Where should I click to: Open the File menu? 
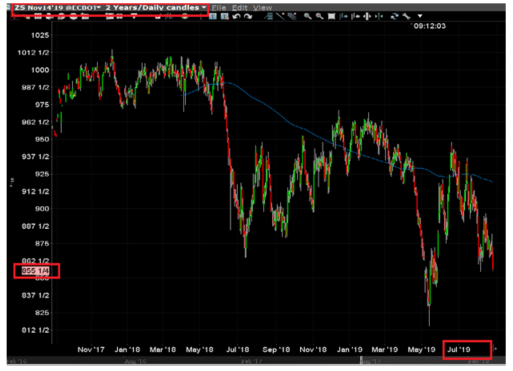click(219, 8)
